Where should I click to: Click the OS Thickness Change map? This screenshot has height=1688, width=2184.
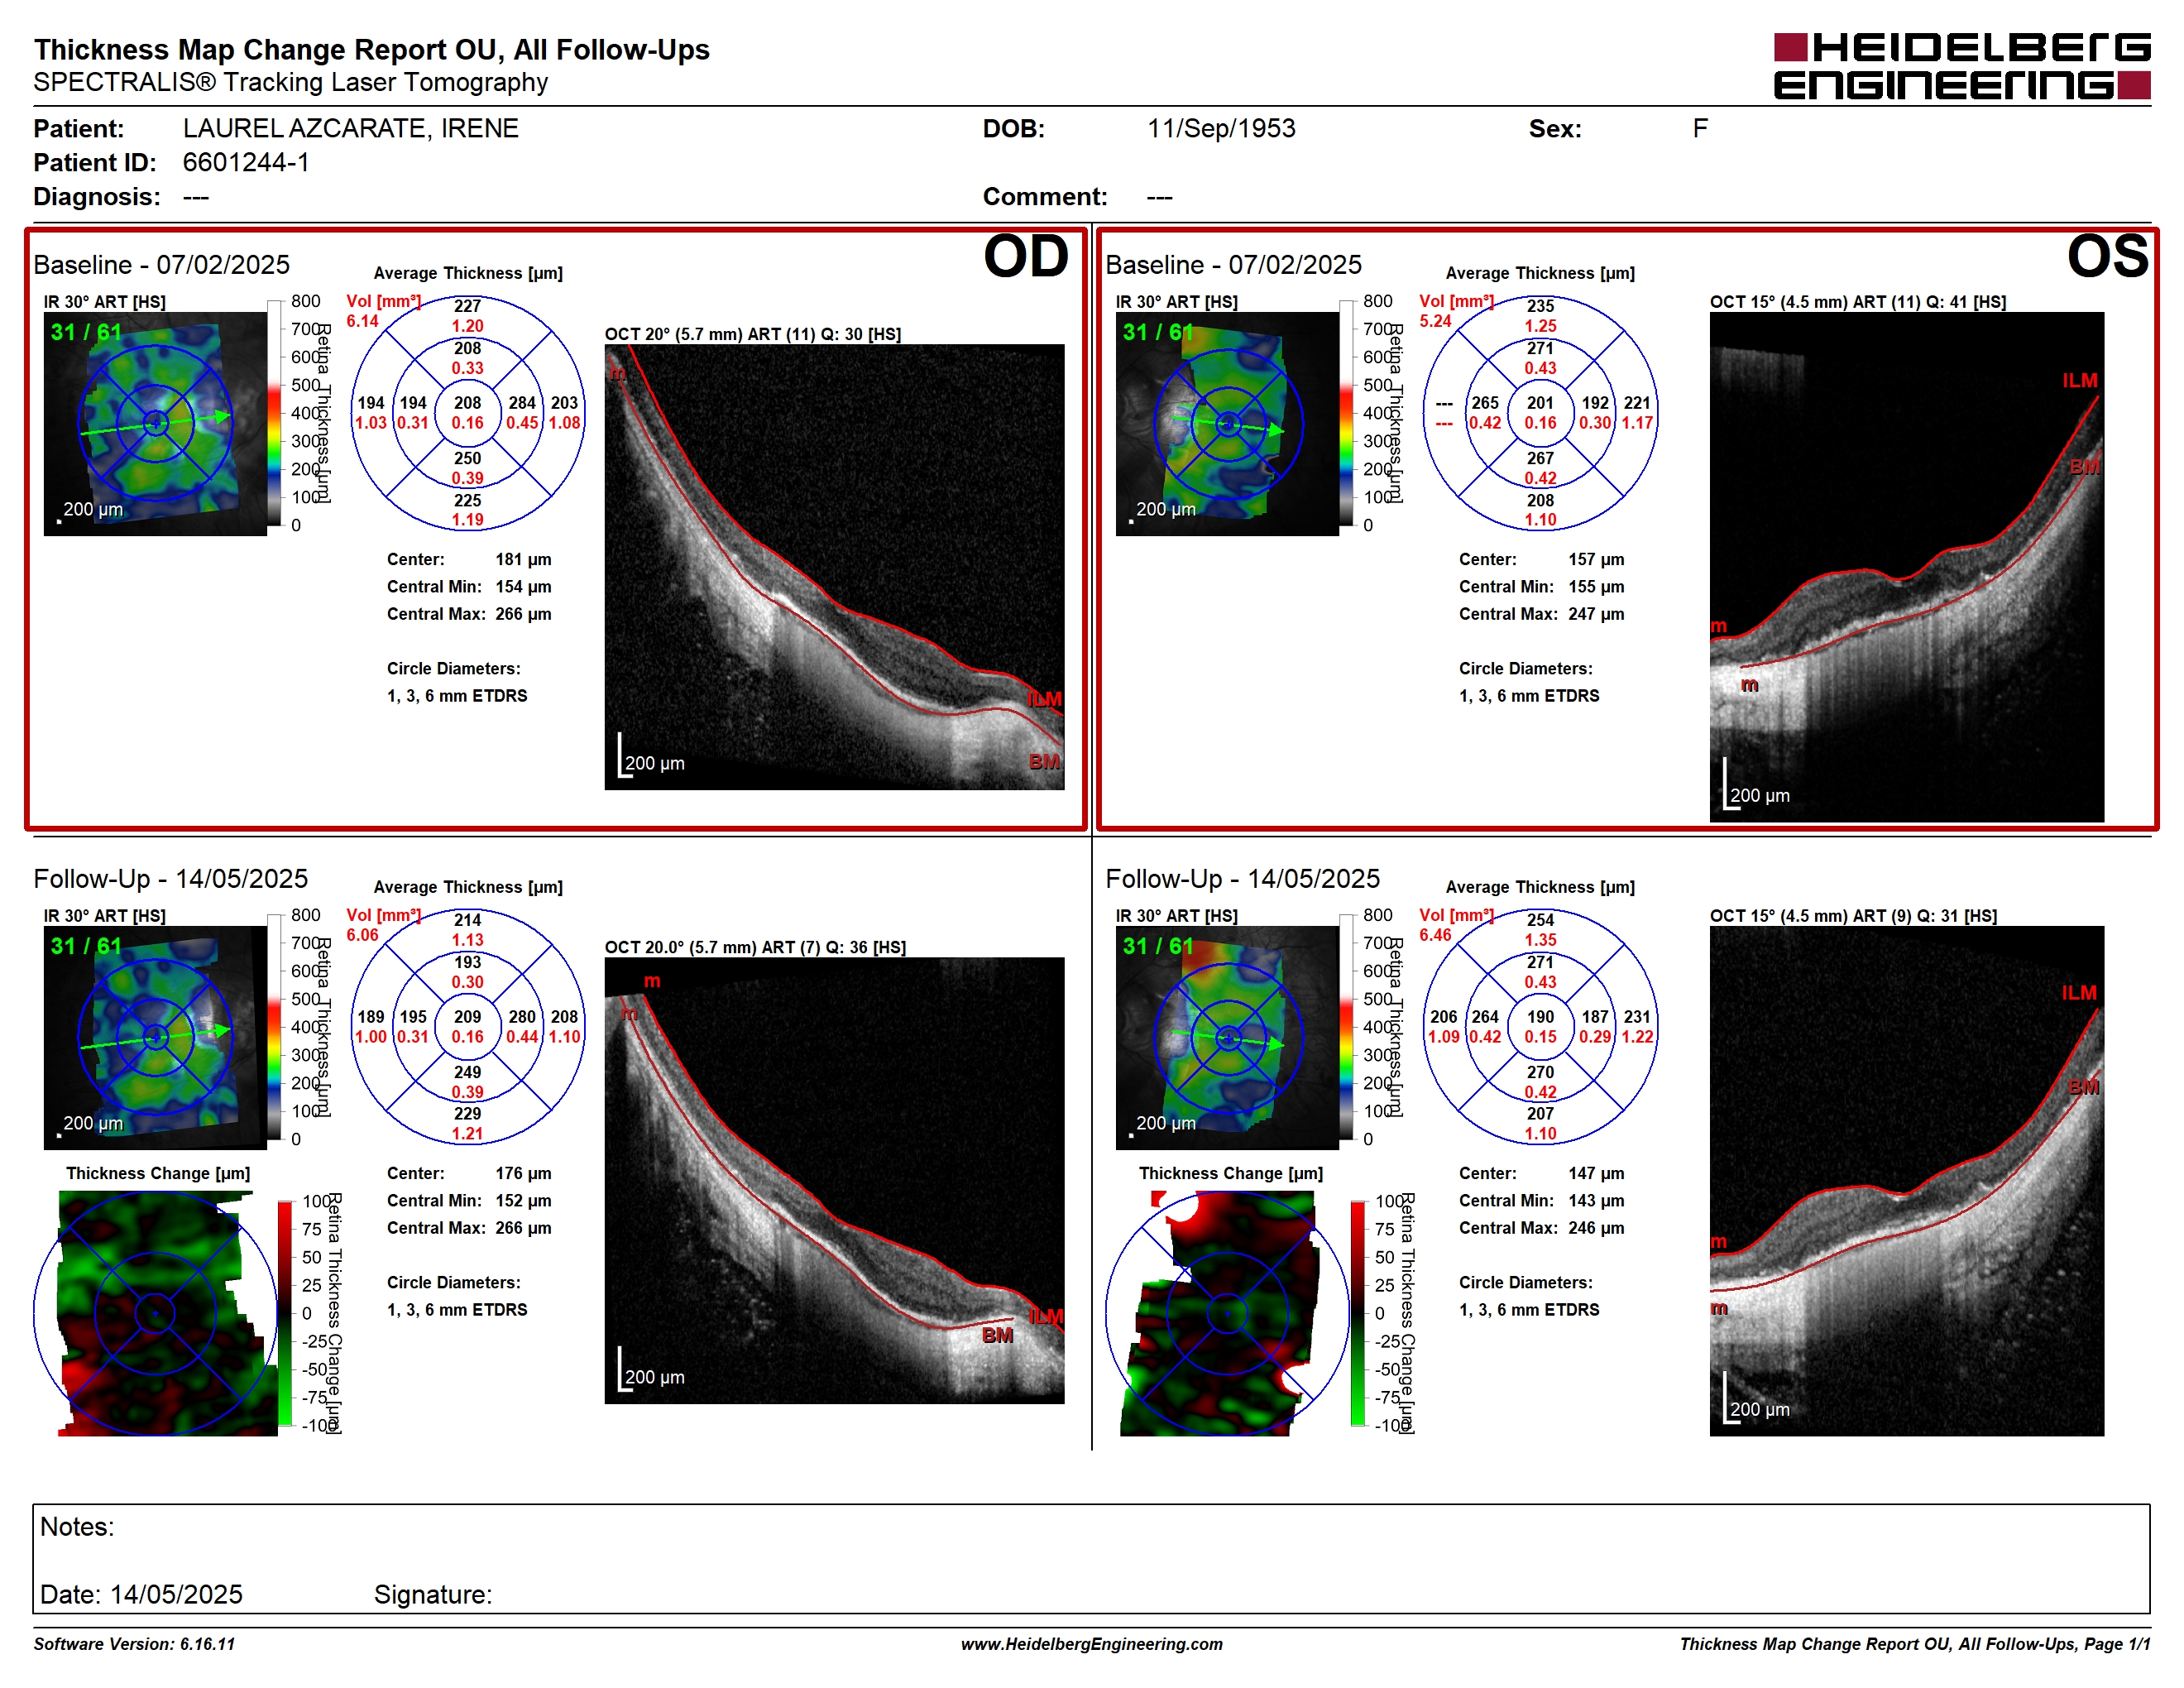[1227, 1313]
